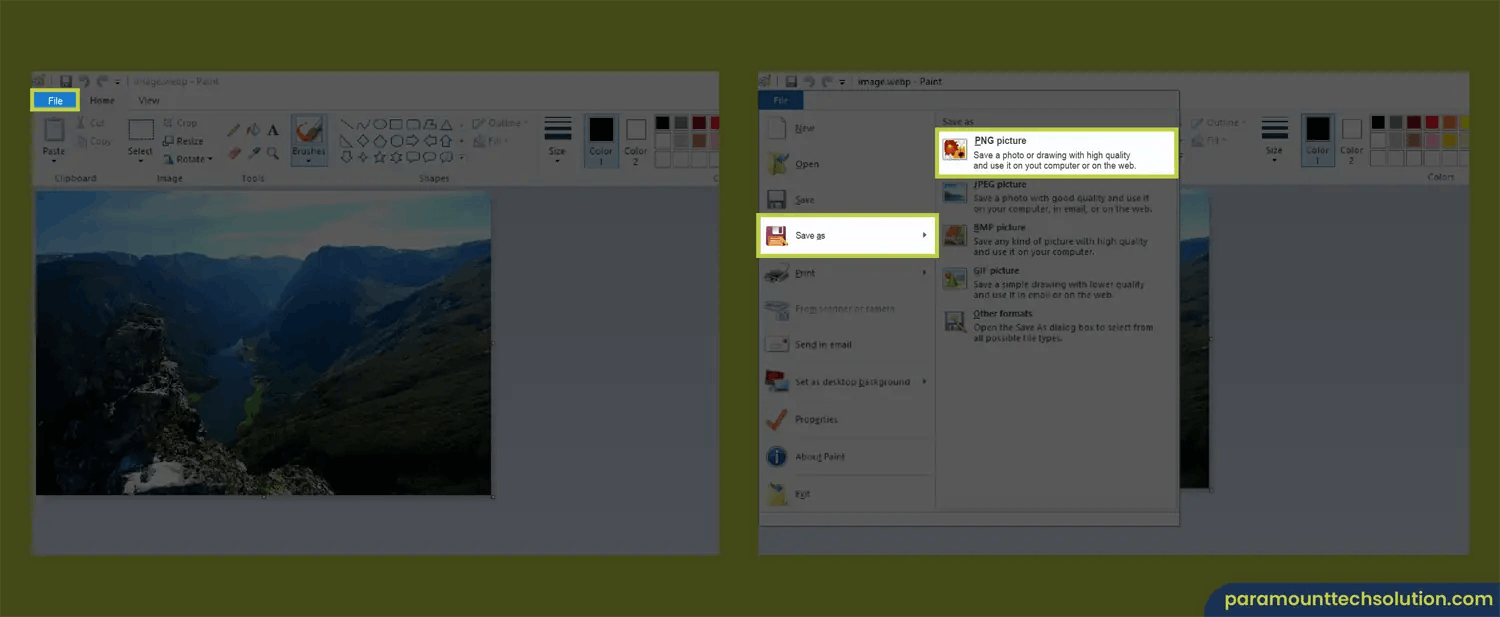Select Color 2 in left Paint window

pyautogui.click(x=636, y=141)
